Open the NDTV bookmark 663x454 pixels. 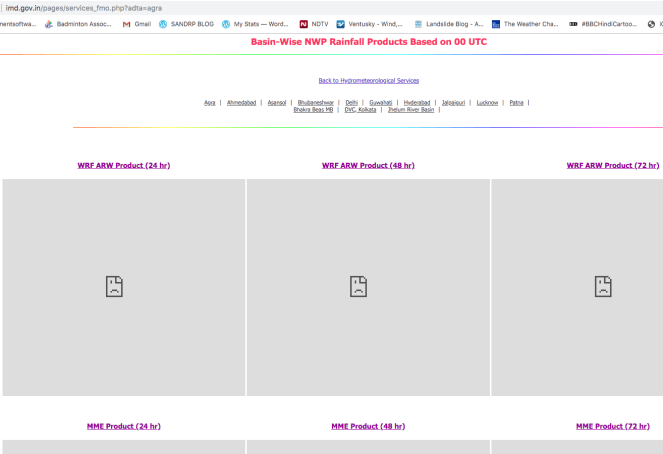[x=313, y=24]
